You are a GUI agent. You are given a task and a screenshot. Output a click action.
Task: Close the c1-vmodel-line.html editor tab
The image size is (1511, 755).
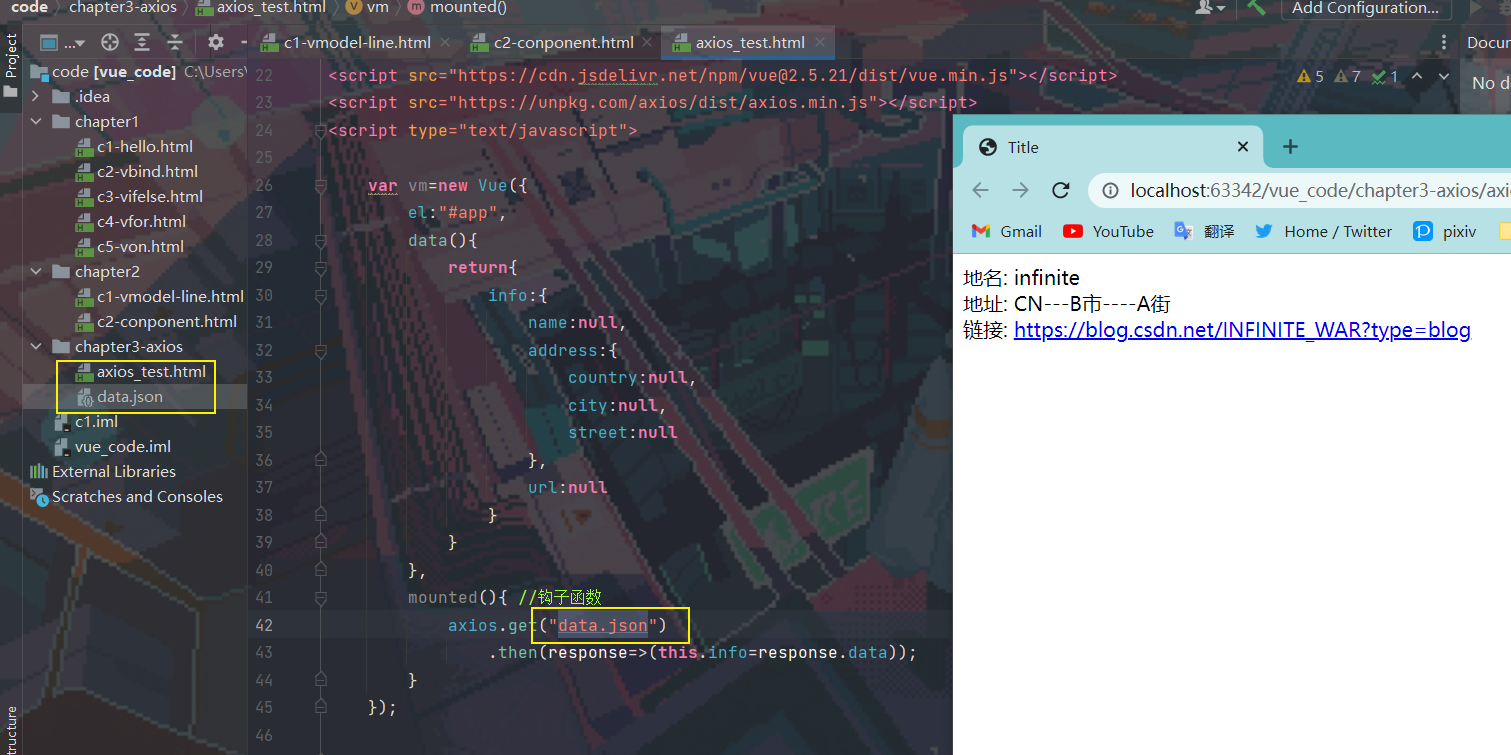pyautogui.click(x=445, y=43)
